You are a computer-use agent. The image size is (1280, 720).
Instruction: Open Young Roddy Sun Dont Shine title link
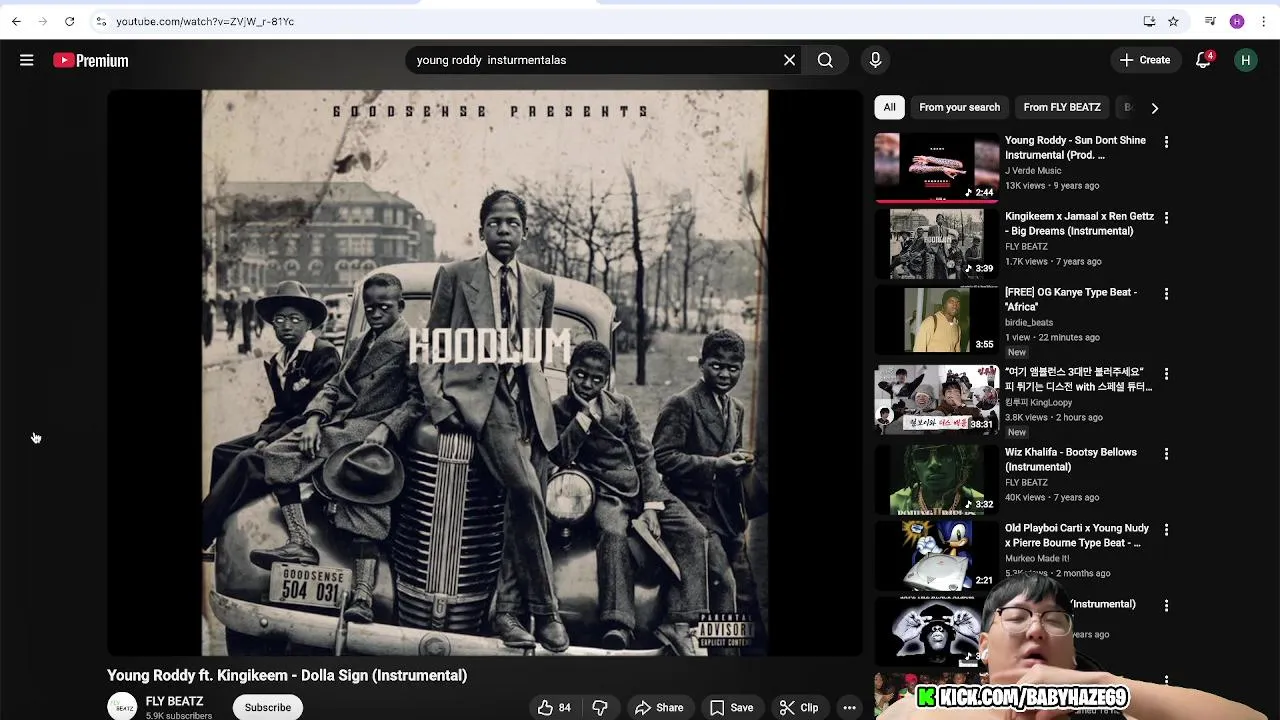1075,148
